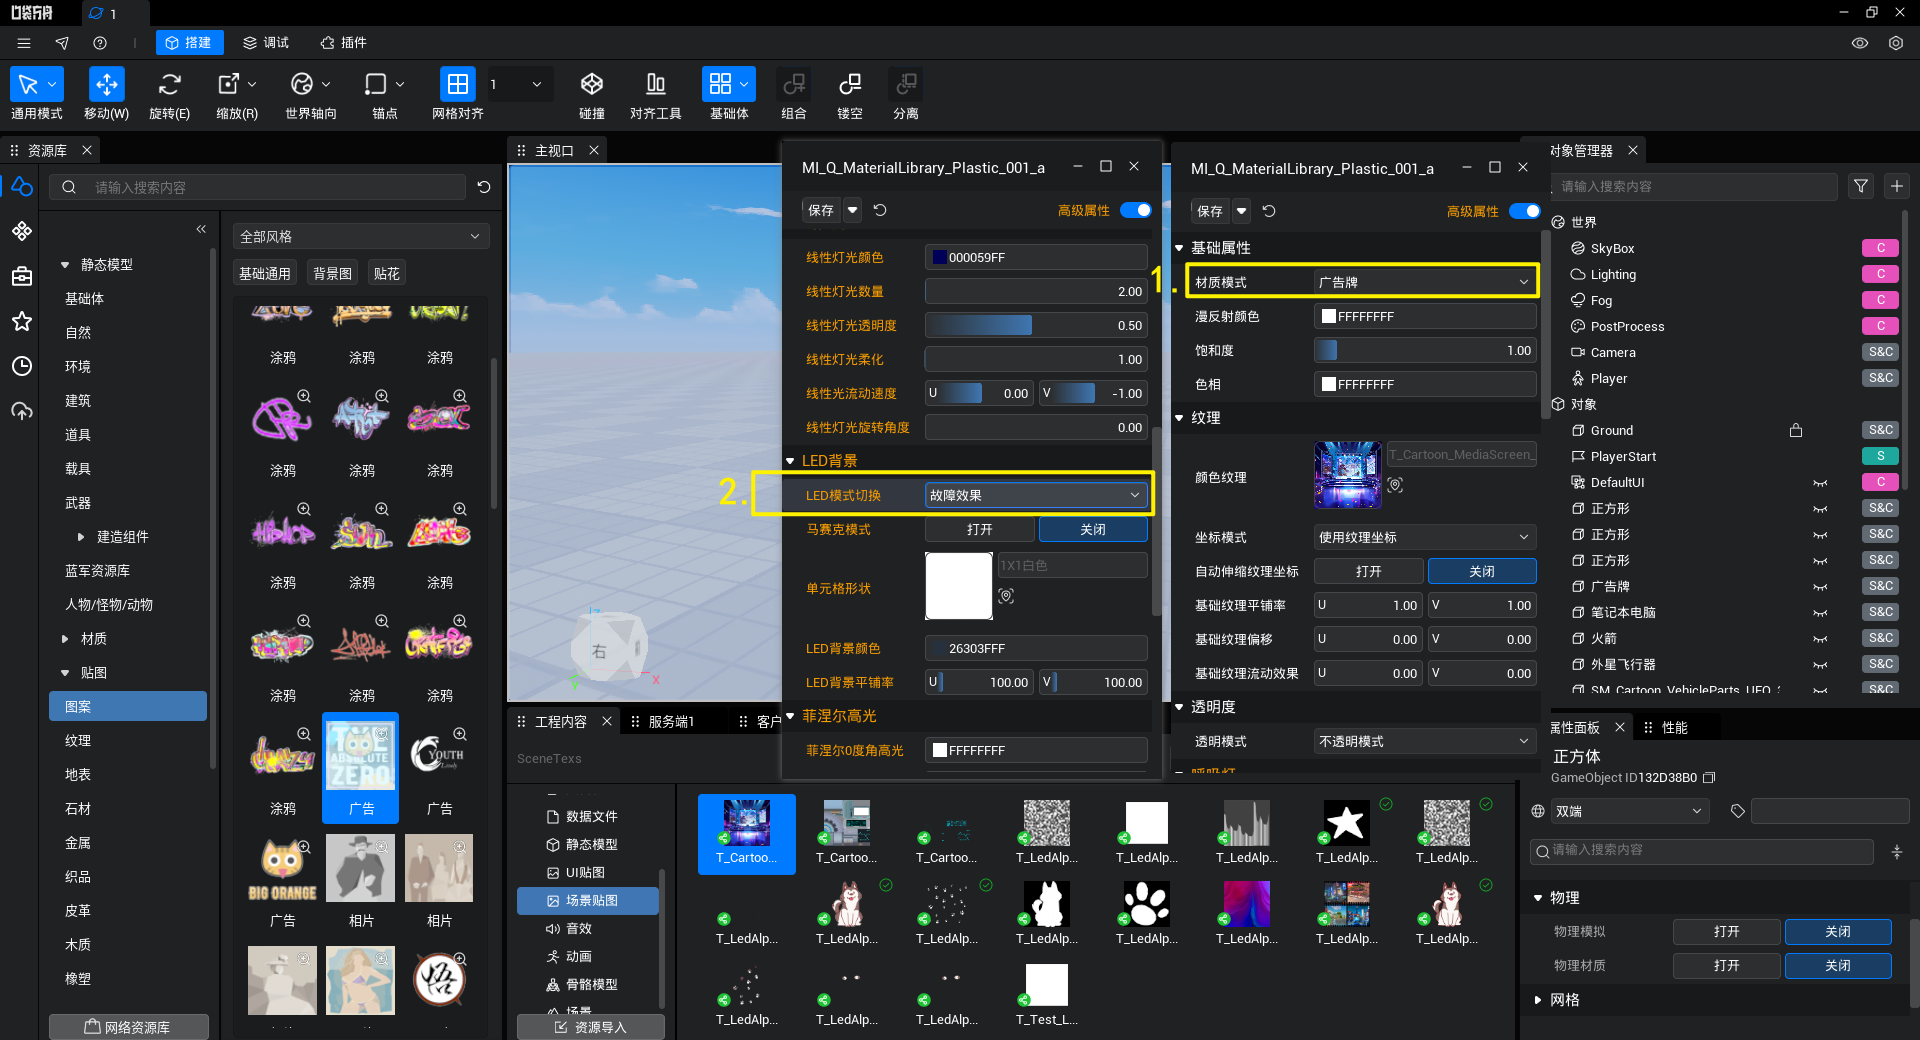Click 保存 in left material window
Image resolution: width=1920 pixels, height=1040 pixels.
[821, 210]
